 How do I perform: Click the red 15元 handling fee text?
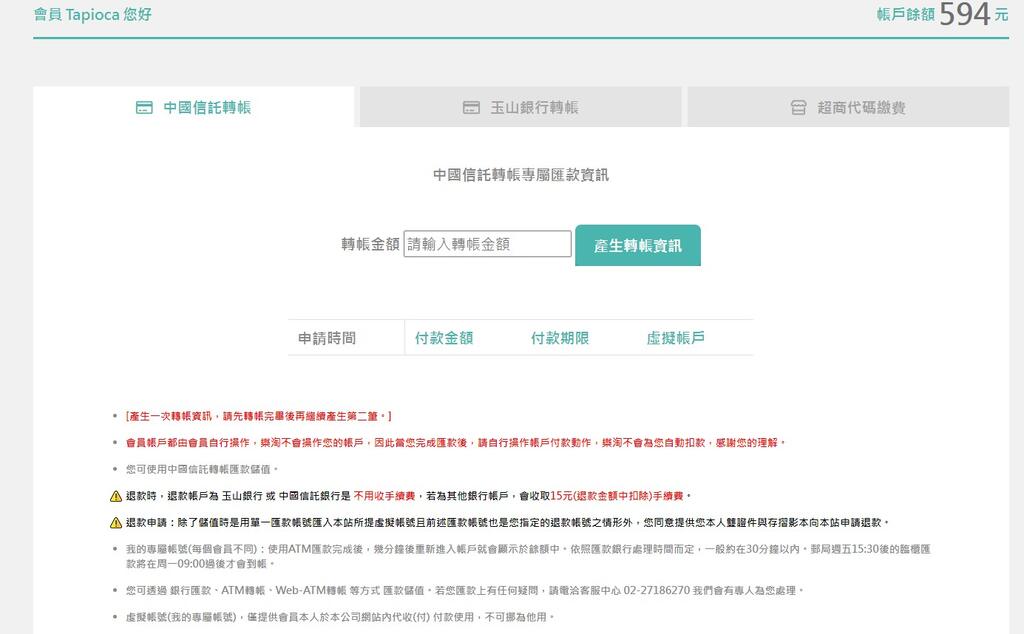point(616,496)
